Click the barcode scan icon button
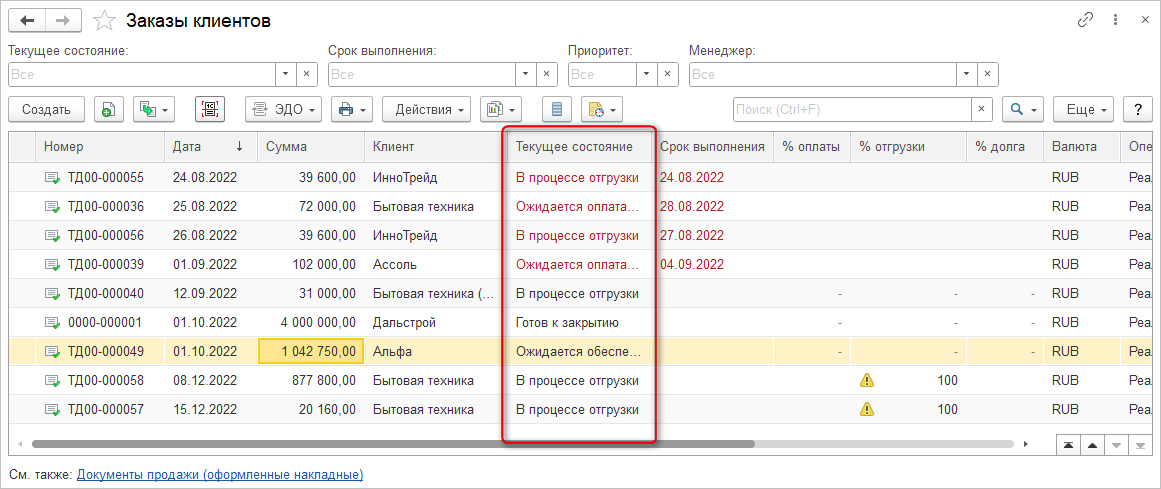This screenshot has height=489, width=1161. point(210,110)
